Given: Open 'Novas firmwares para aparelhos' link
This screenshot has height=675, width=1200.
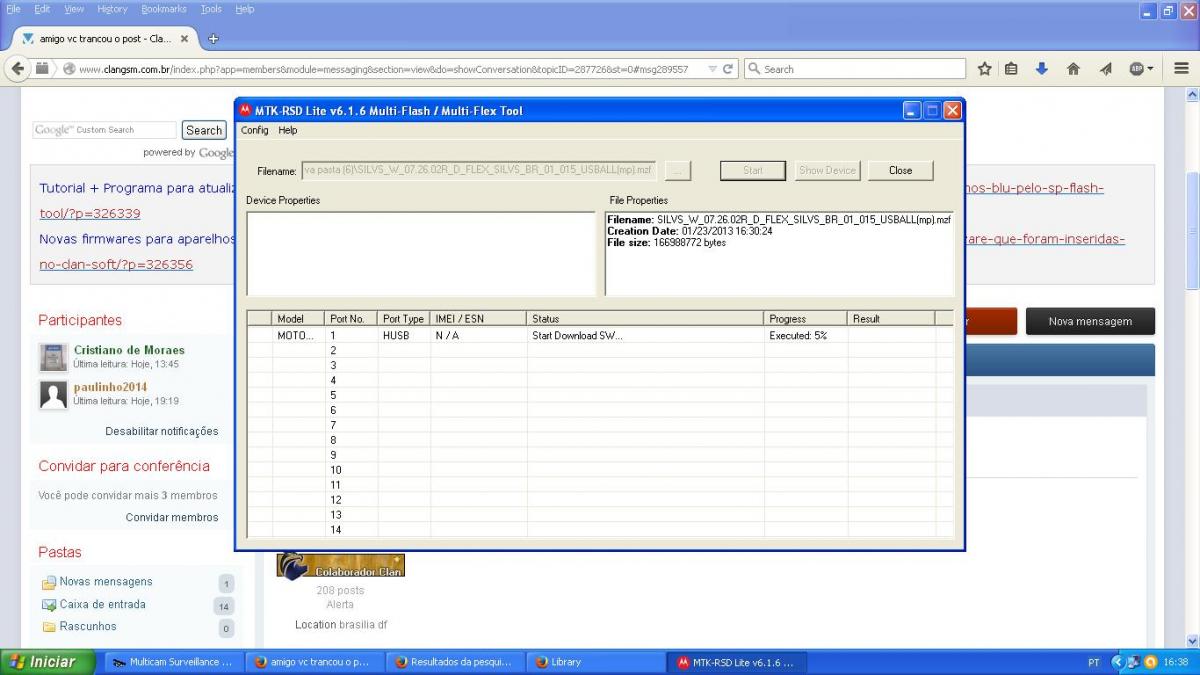Looking at the screenshot, I should click(137, 239).
